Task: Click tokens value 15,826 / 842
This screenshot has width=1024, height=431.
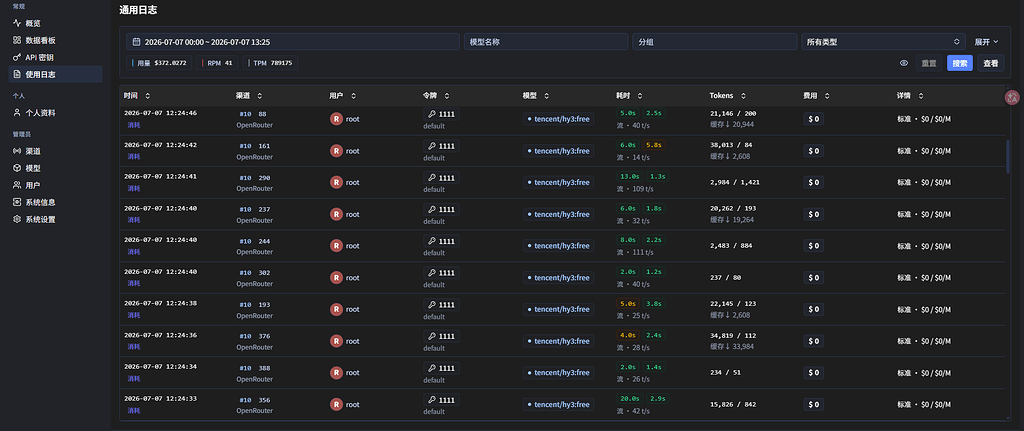Action: coord(733,404)
